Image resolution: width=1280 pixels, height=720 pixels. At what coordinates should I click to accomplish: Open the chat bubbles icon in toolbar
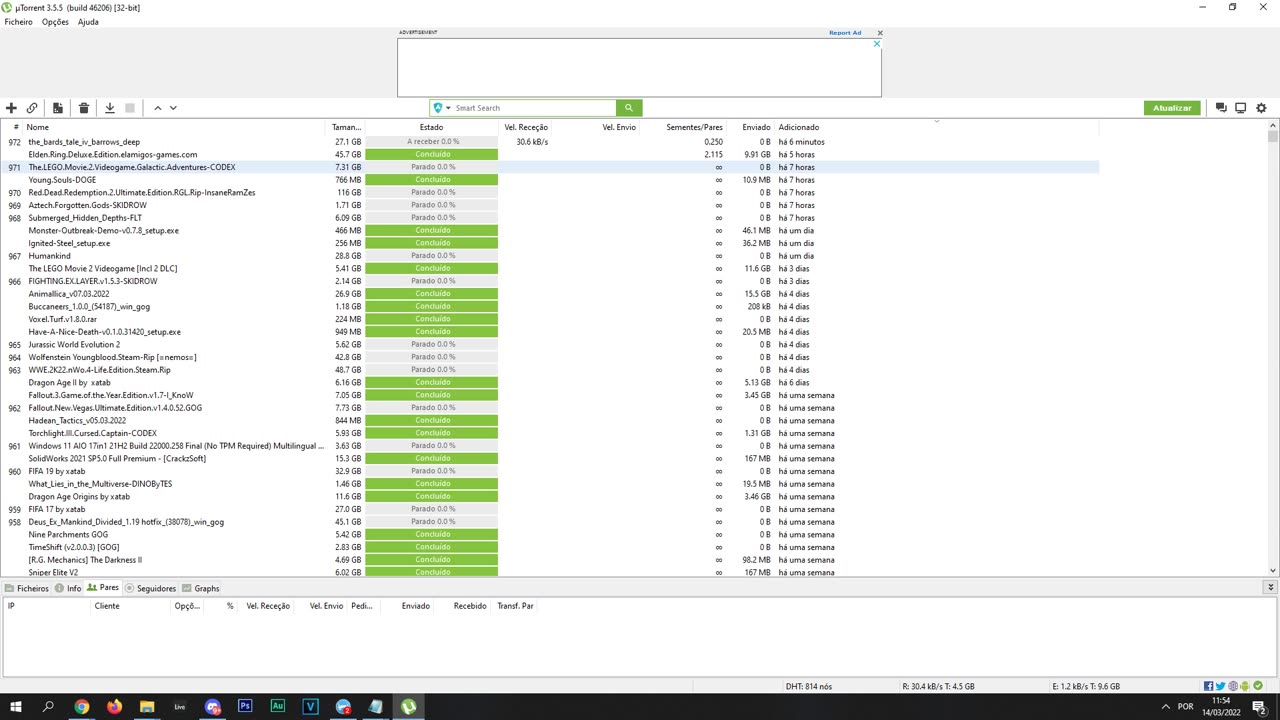(1221, 108)
